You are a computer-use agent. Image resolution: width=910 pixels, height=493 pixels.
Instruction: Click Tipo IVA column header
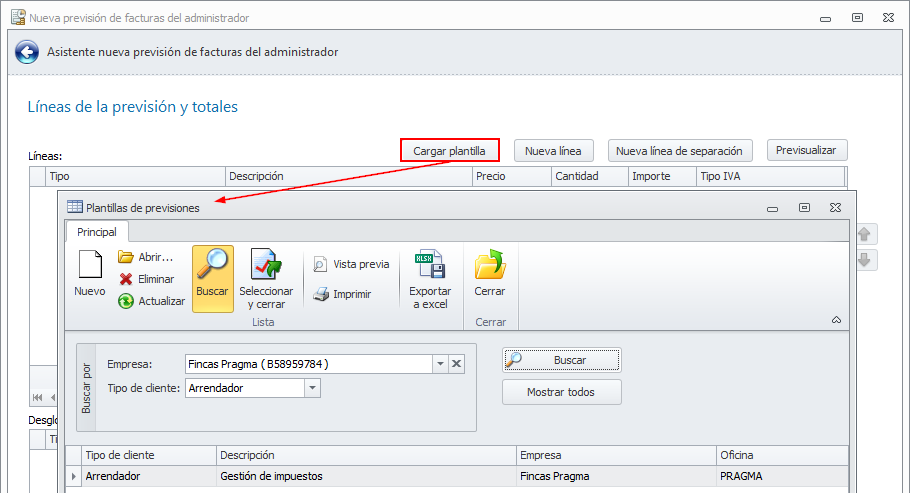[x=770, y=176]
